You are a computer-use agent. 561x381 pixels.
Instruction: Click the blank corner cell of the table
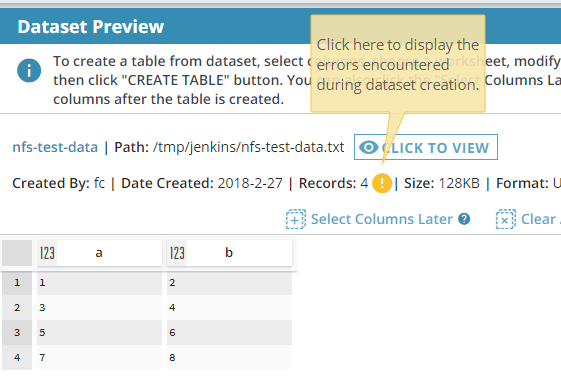[x=17, y=253]
